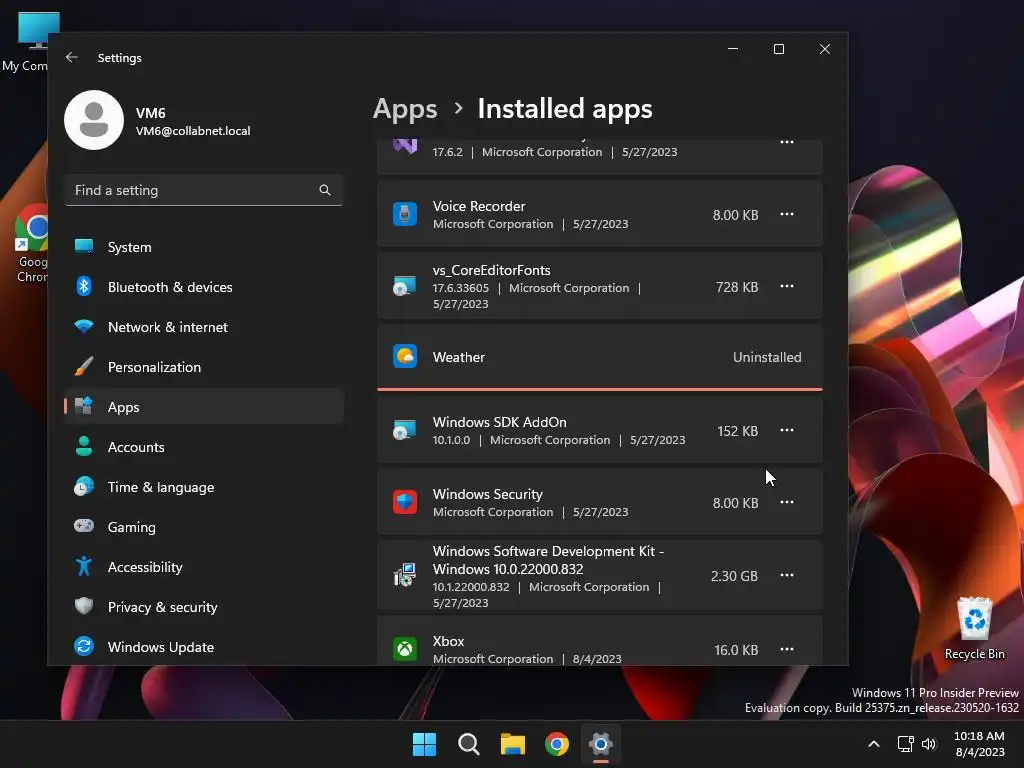
Task: Click the Accounts person icon
Action: click(84, 446)
